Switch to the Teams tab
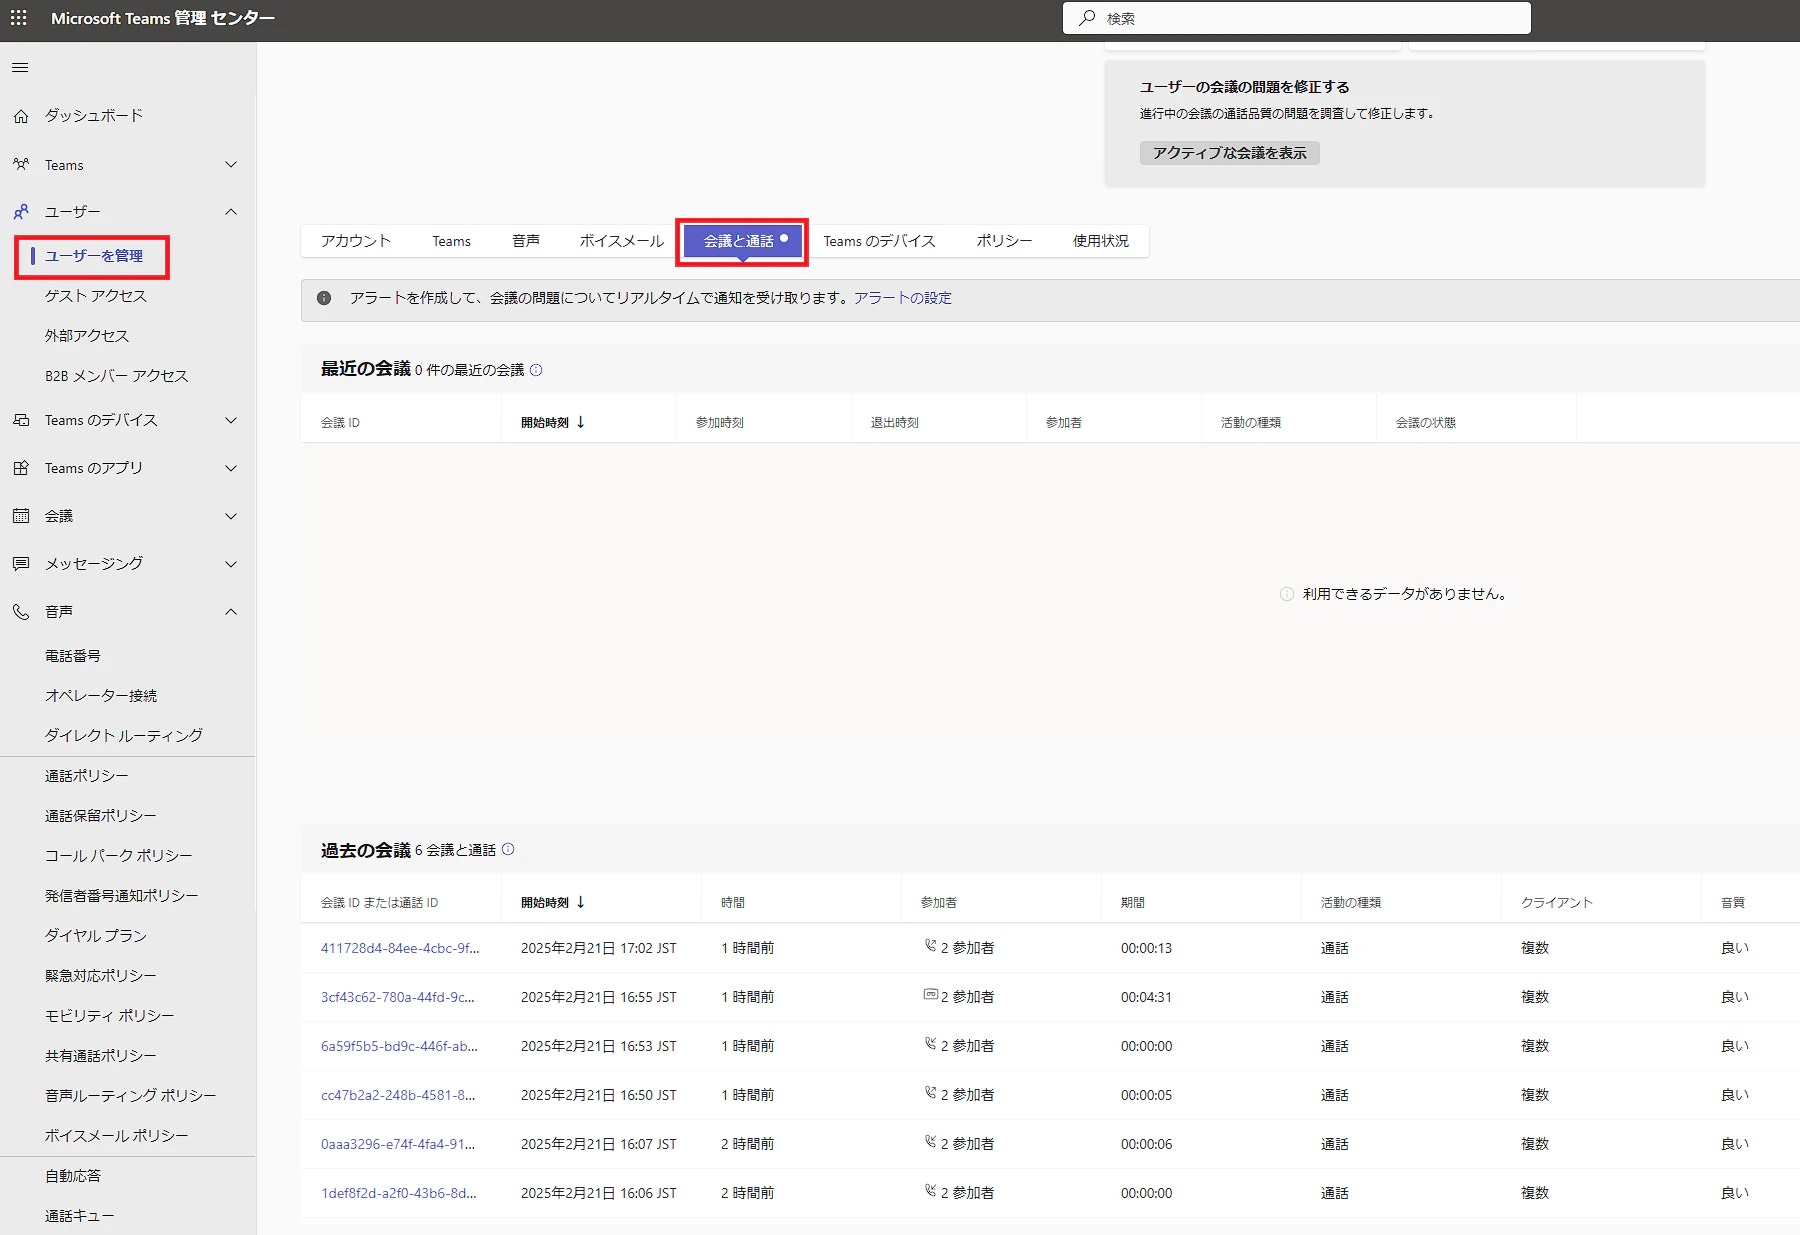The image size is (1800, 1235). (x=452, y=241)
